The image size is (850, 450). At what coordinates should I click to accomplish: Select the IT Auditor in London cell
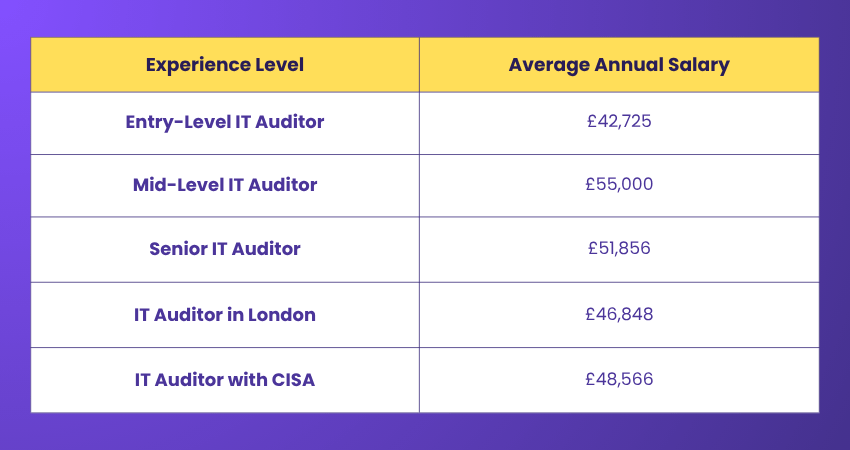tap(225, 314)
